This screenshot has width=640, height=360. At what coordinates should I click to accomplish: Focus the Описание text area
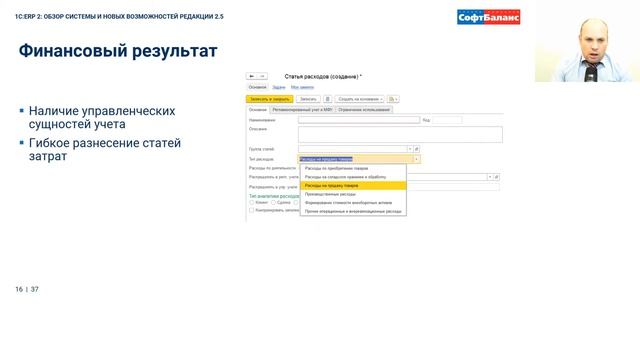click(400, 134)
